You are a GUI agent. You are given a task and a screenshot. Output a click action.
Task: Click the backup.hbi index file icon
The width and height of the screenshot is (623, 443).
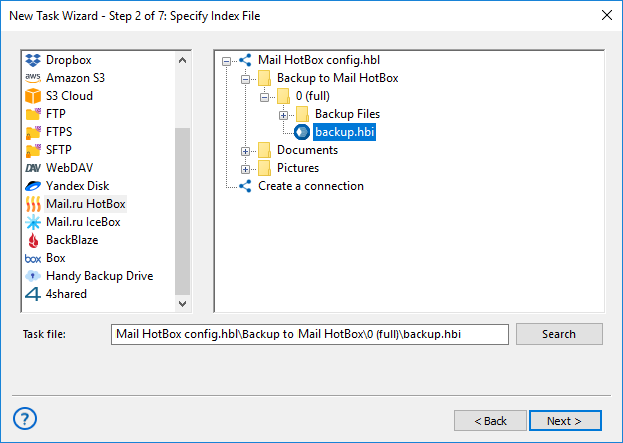(302, 132)
